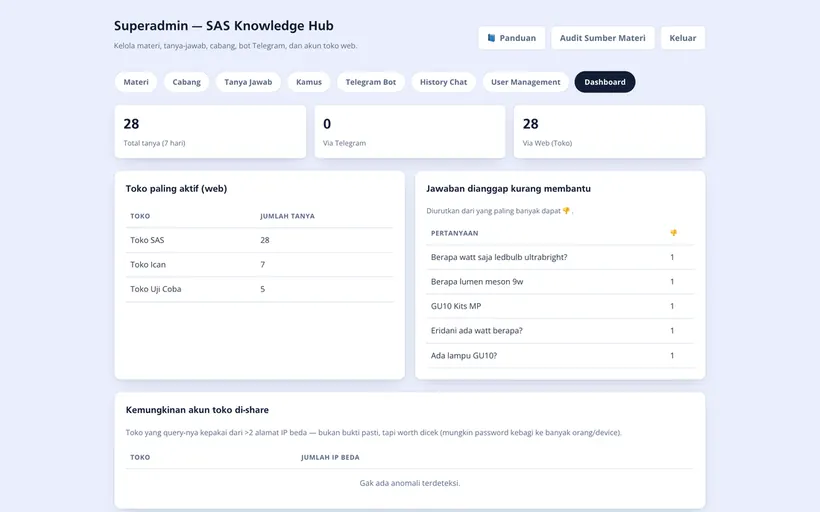
Task: Open question 'Ada lampu GU10?'
Action: pyautogui.click(x=464, y=356)
